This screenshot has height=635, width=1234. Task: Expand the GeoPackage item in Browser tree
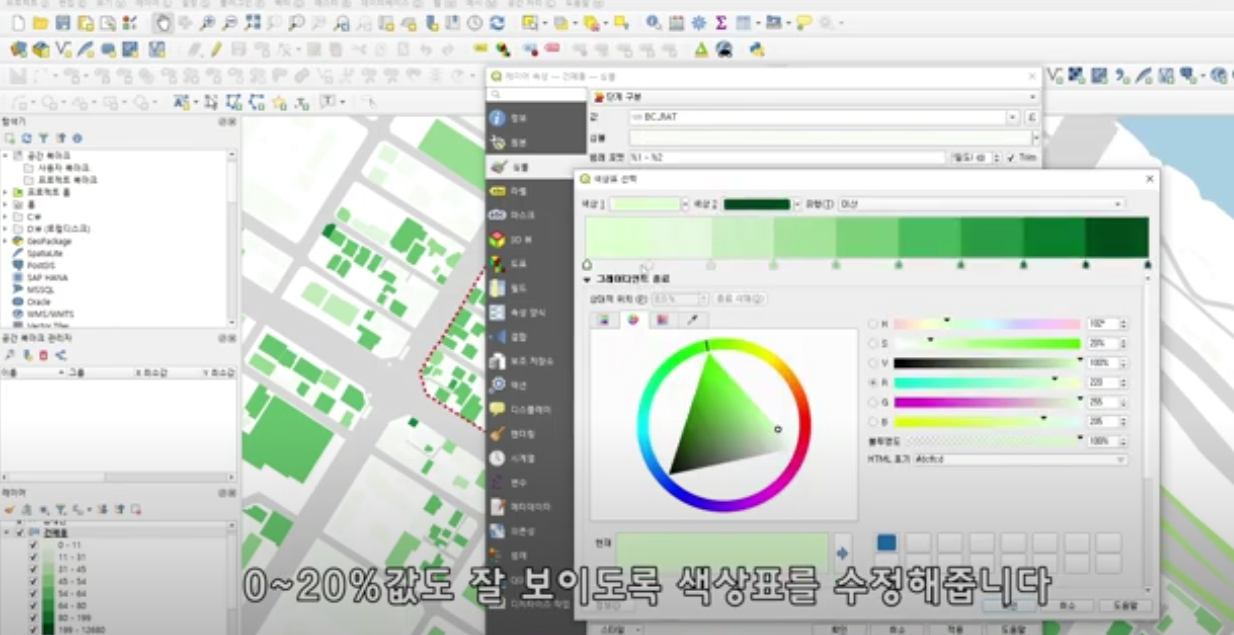[x=6, y=241]
